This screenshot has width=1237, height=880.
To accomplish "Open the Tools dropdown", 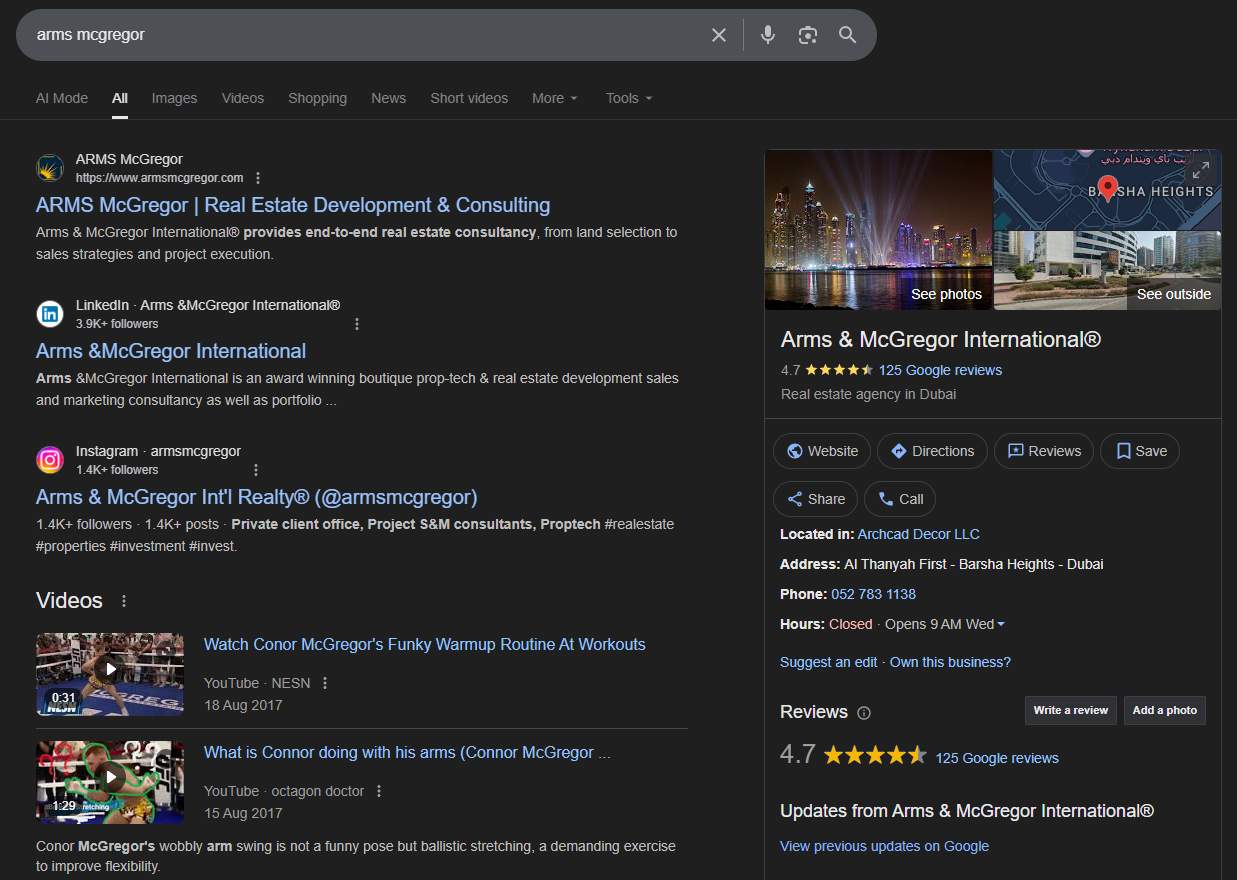I will [x=628, y=98].
